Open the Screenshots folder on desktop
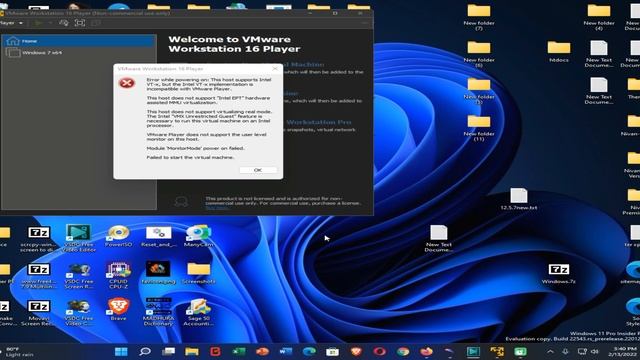 tap(198, 273)
